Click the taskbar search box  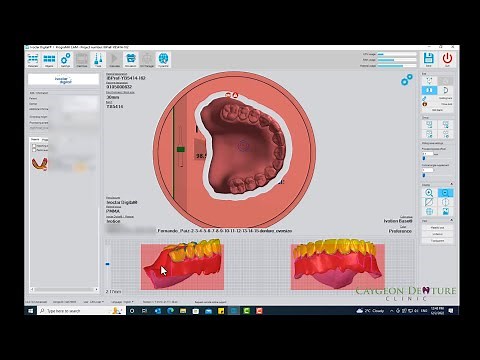click(x=81, y=311)
